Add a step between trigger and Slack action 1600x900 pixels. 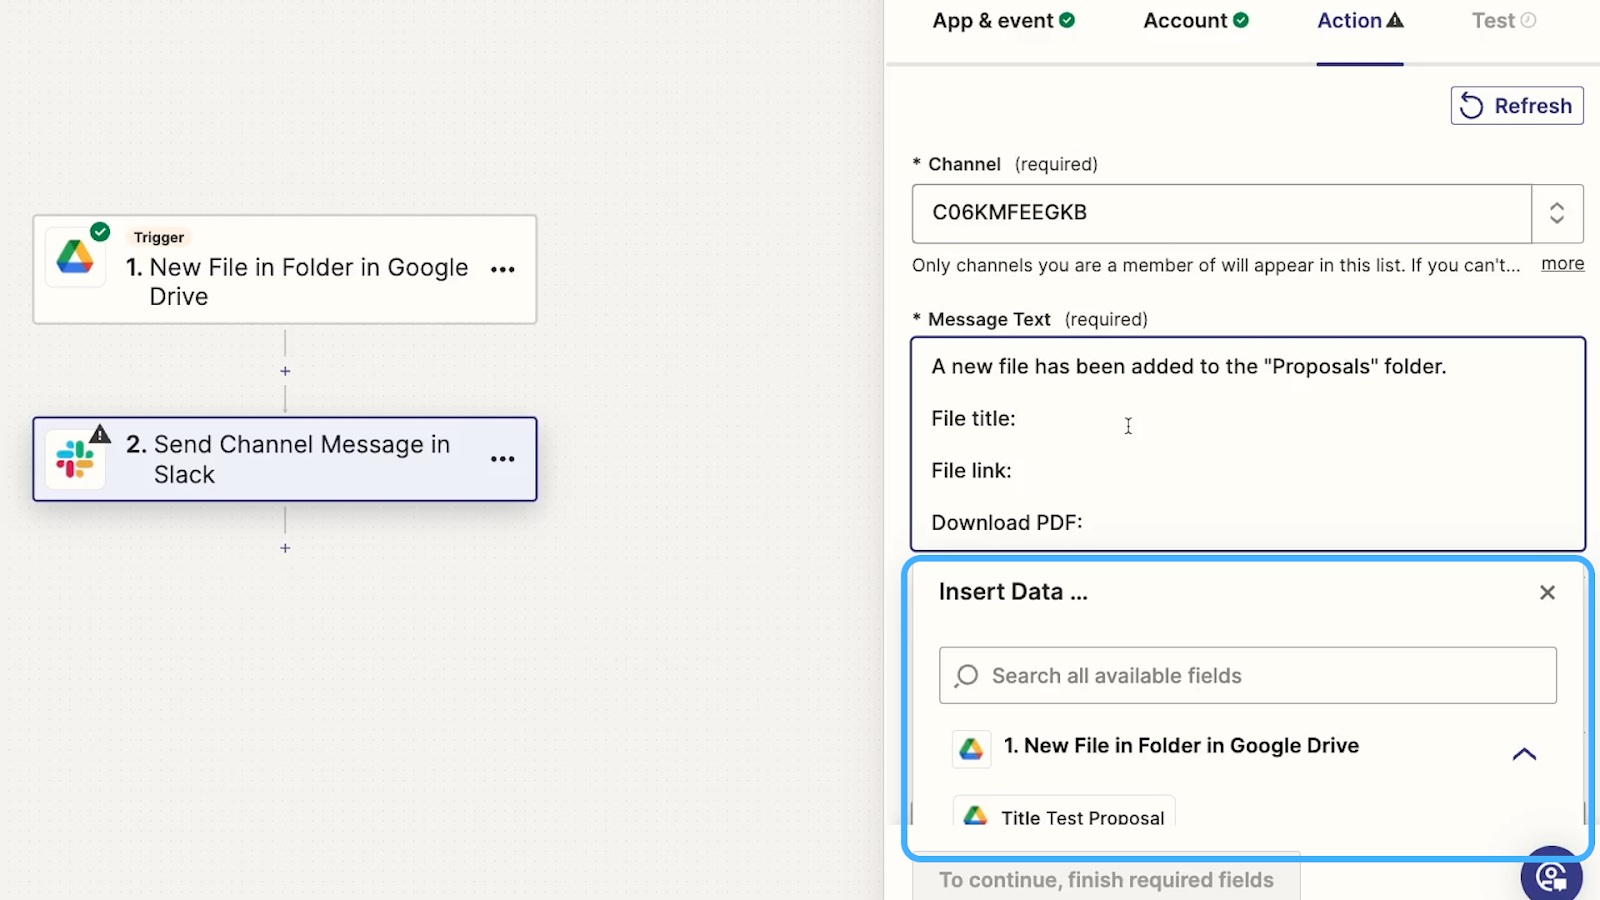[x=285, y=371]
